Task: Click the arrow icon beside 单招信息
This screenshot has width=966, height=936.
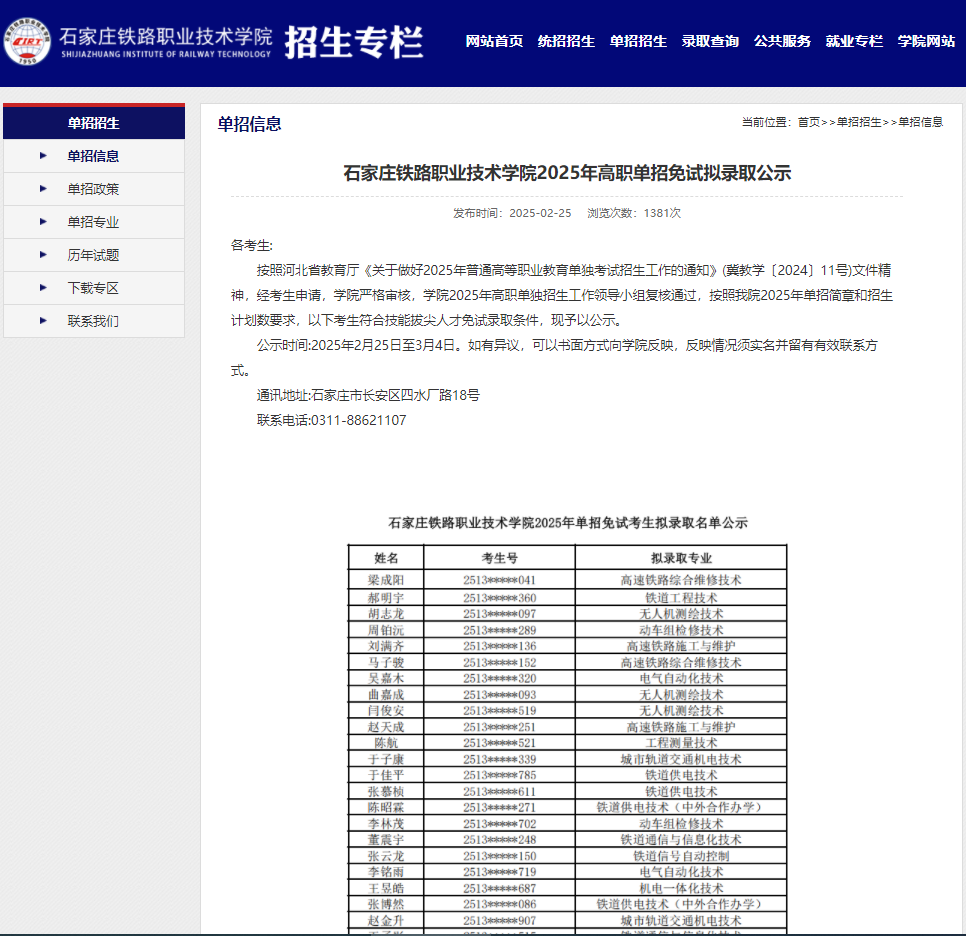Action: coord(41,155)
